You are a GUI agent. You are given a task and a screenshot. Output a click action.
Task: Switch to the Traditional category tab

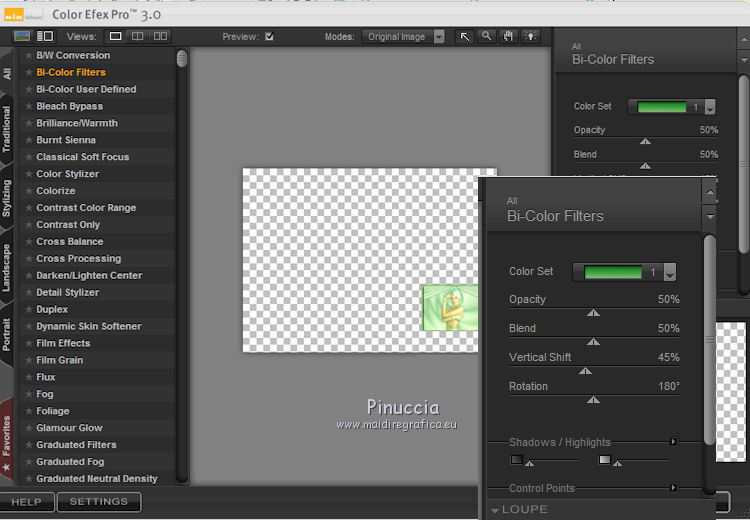click(7, 129)
